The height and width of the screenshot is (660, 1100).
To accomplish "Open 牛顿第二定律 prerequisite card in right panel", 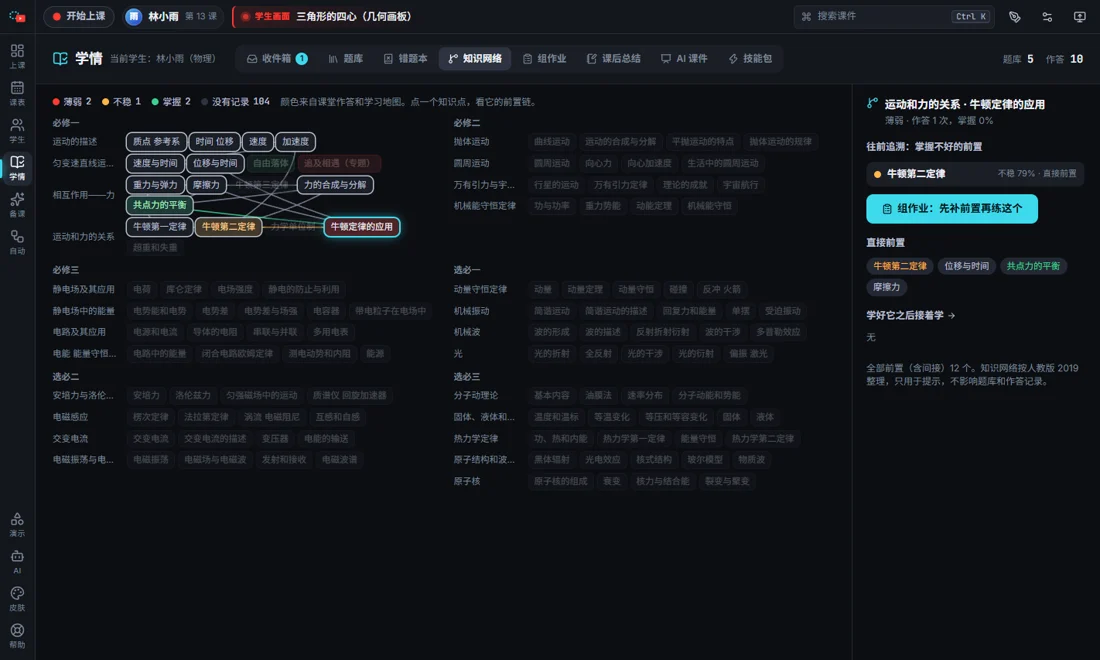I will (975, 173).
